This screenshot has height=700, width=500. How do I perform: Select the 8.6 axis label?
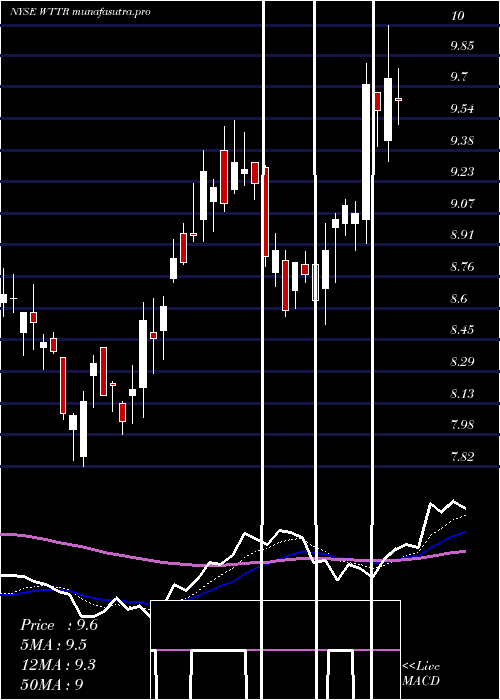click(x=460, y=298)
